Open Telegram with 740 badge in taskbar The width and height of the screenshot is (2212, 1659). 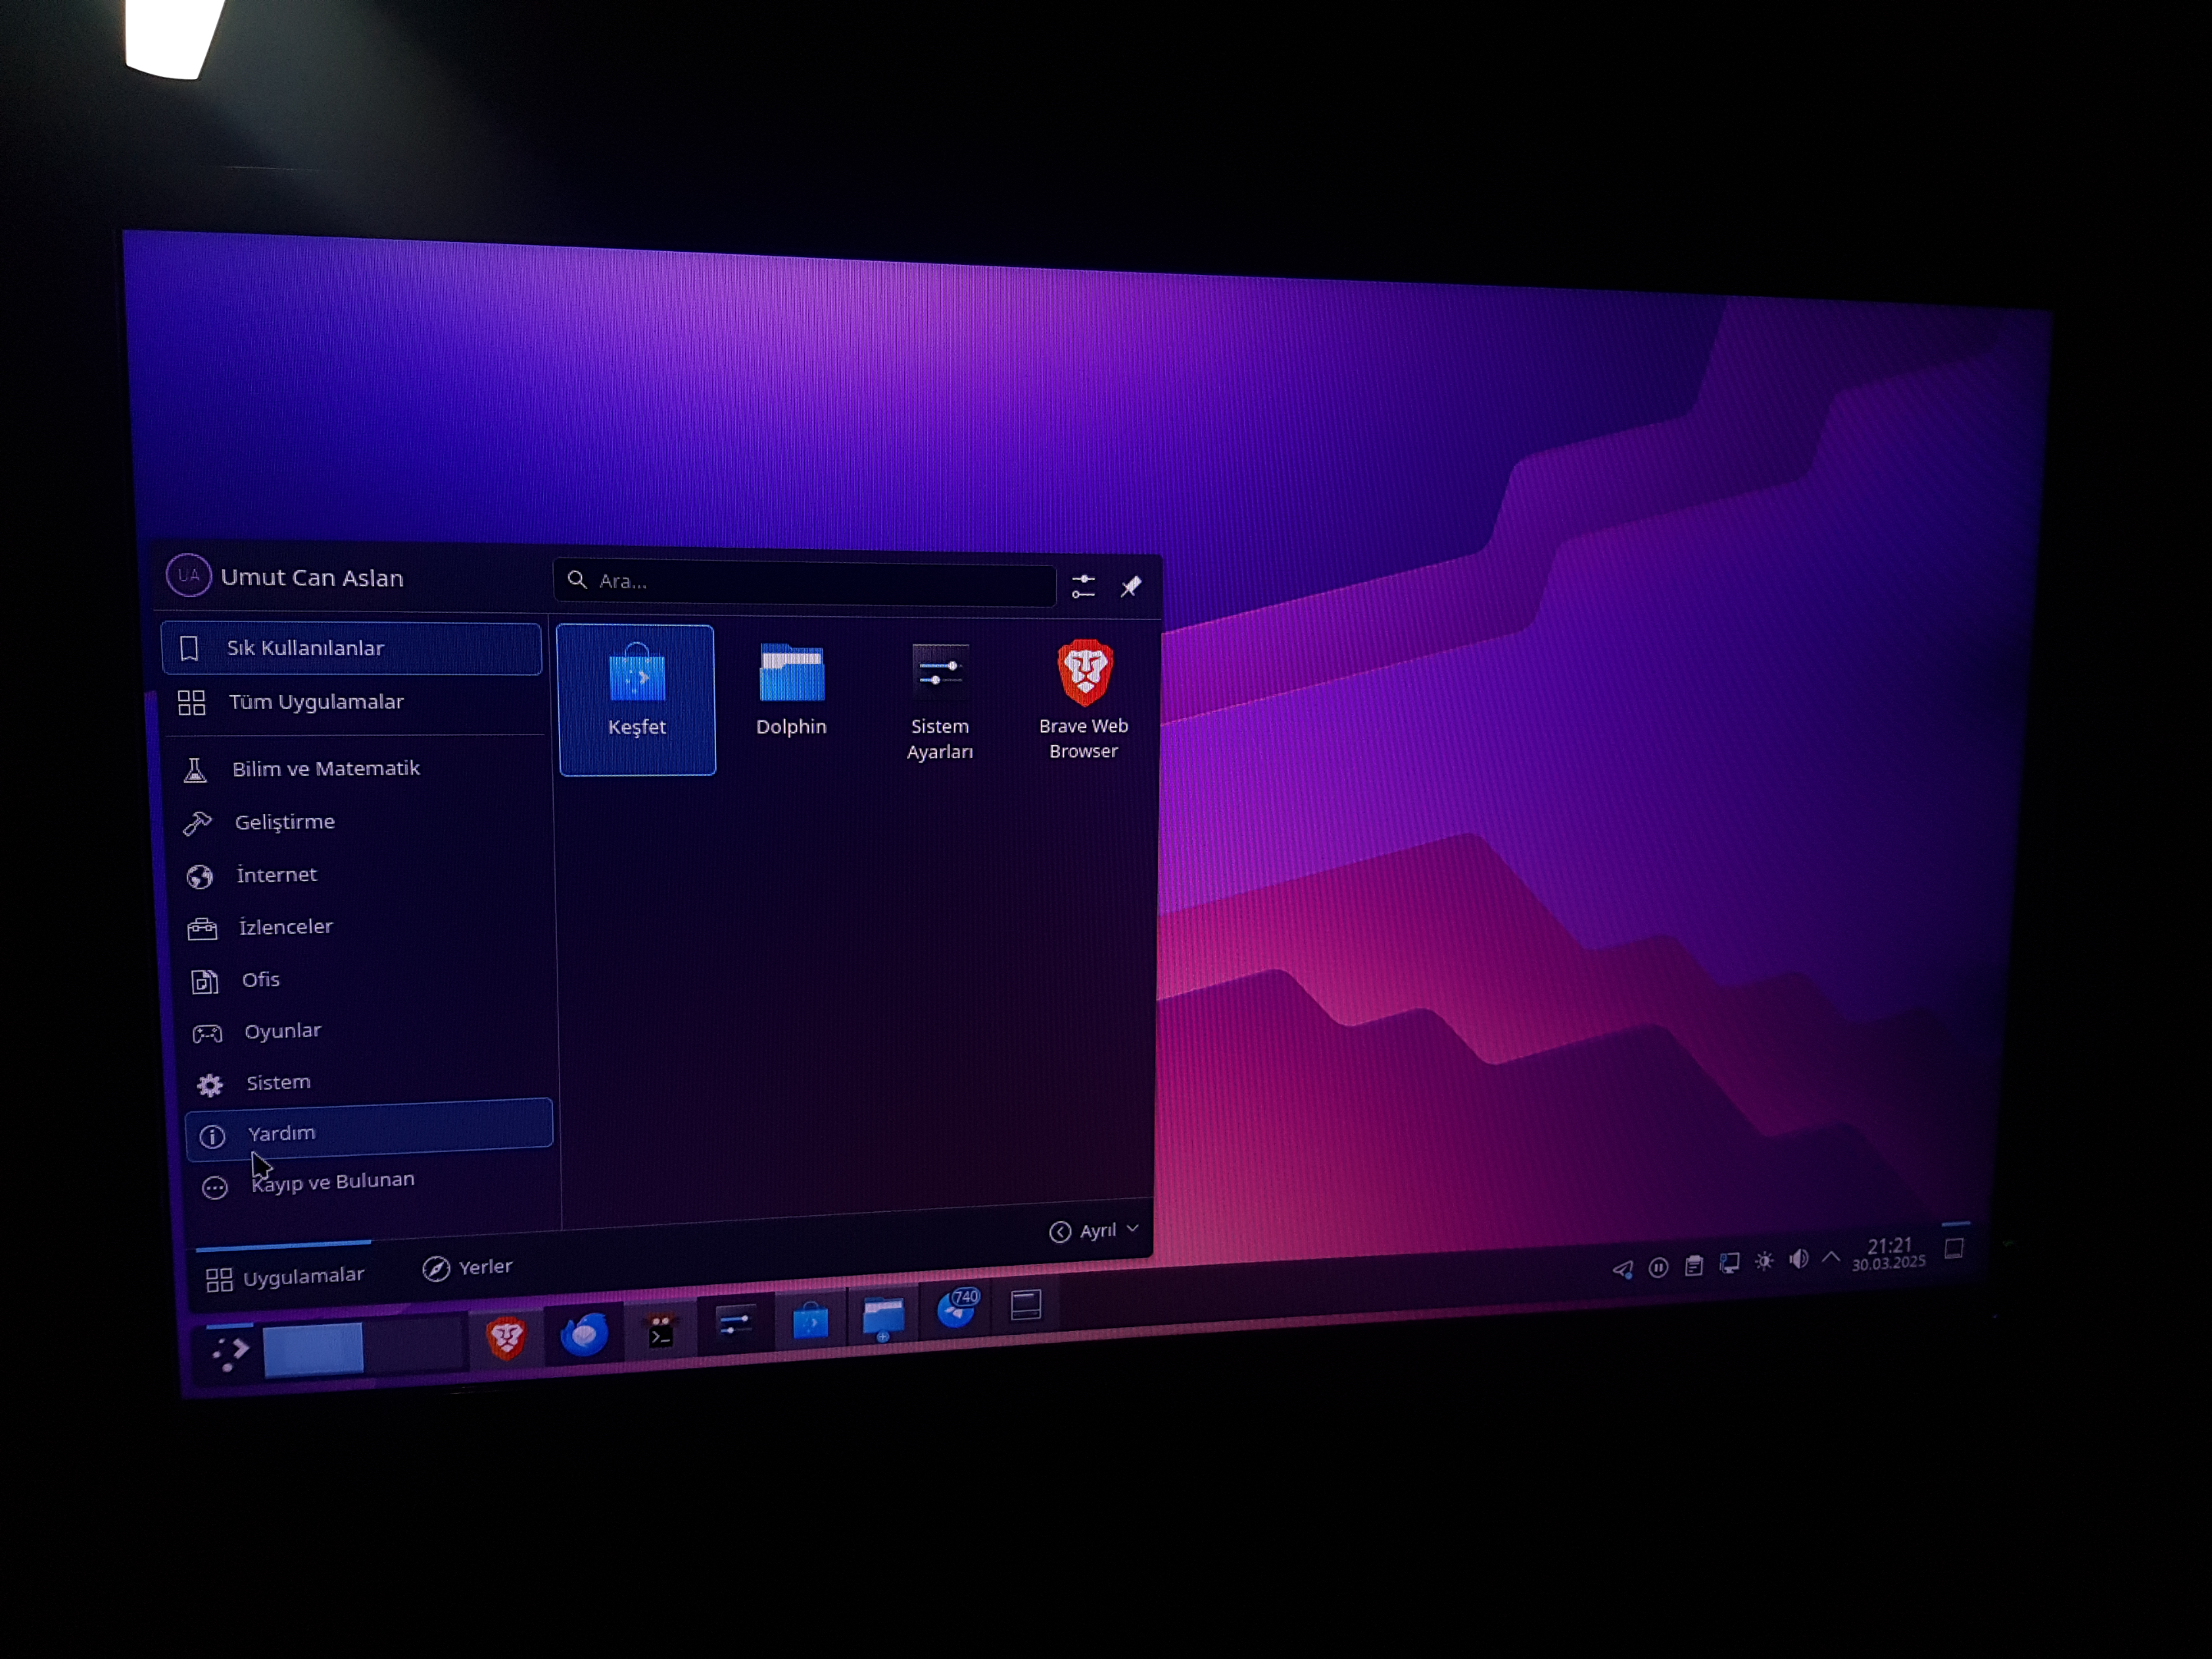pos(956,1309)
